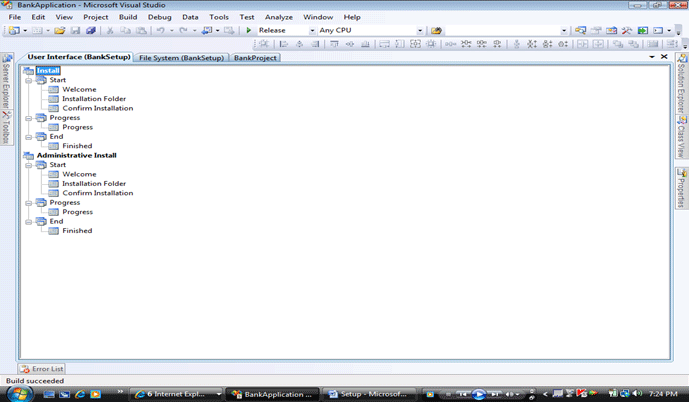Collapse the End node under Install

point(29,137)
